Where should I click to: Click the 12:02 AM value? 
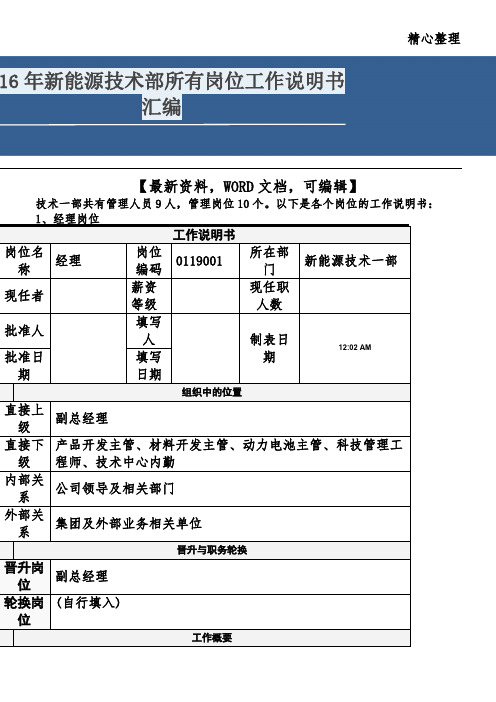click(x=355, y=347)
